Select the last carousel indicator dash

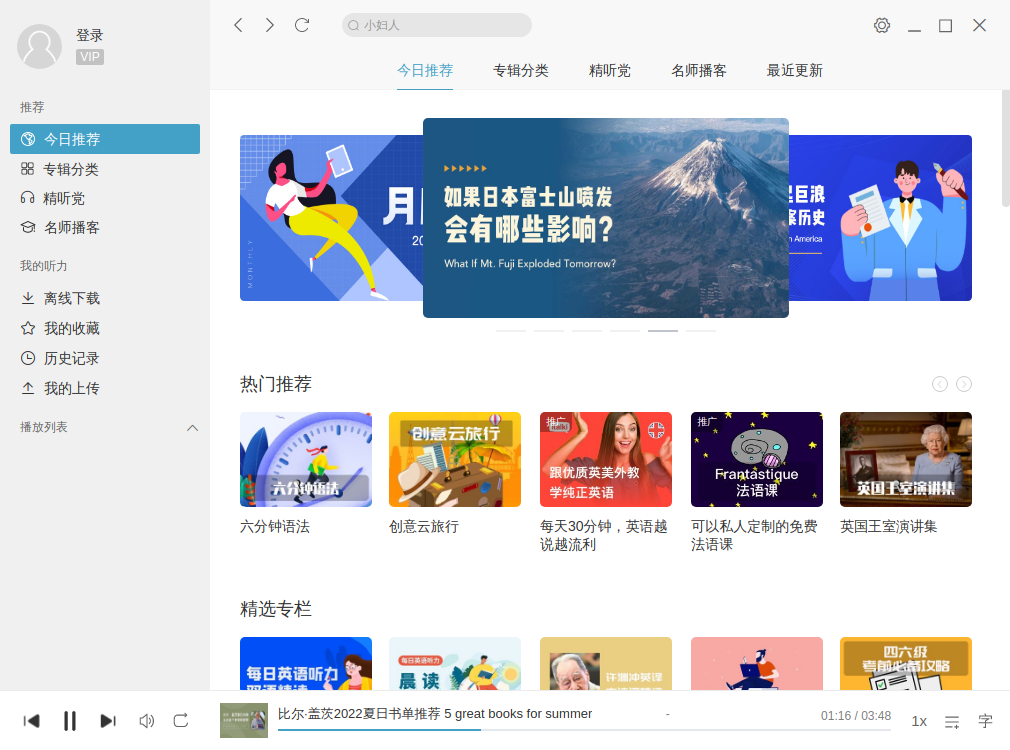tap(701, 331)
